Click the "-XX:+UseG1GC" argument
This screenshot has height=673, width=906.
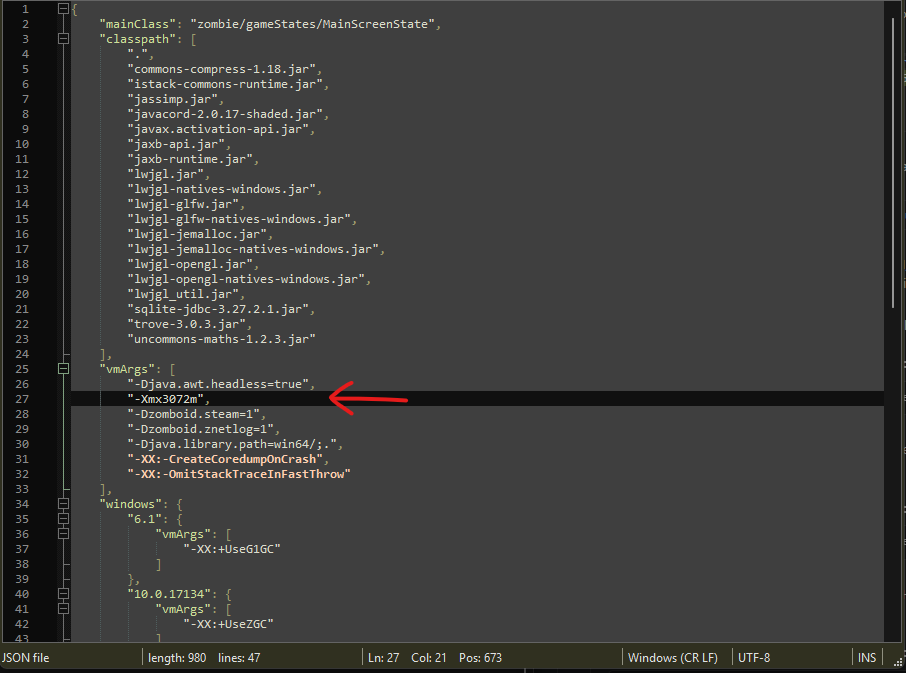232,549
